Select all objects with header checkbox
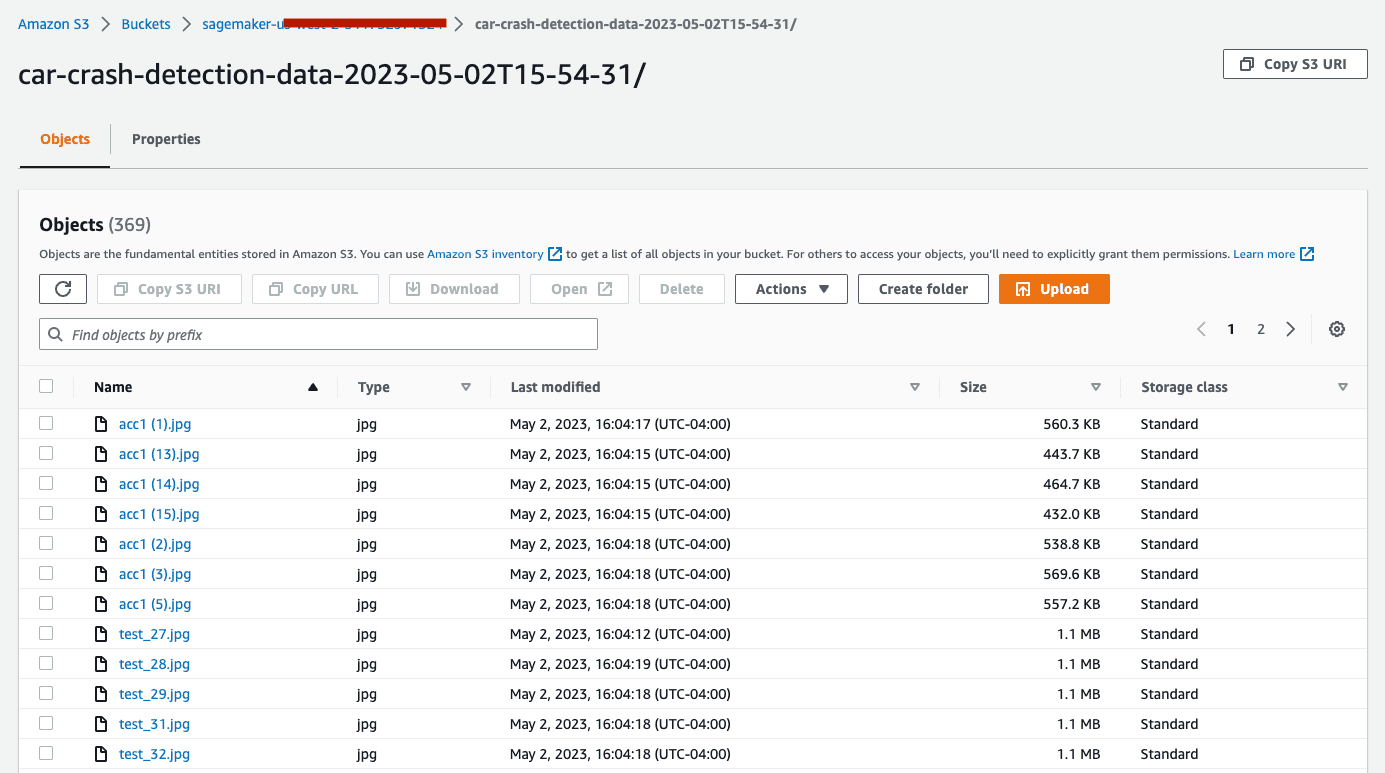Screen dimensions: 1385x773 tap(46, 386)
